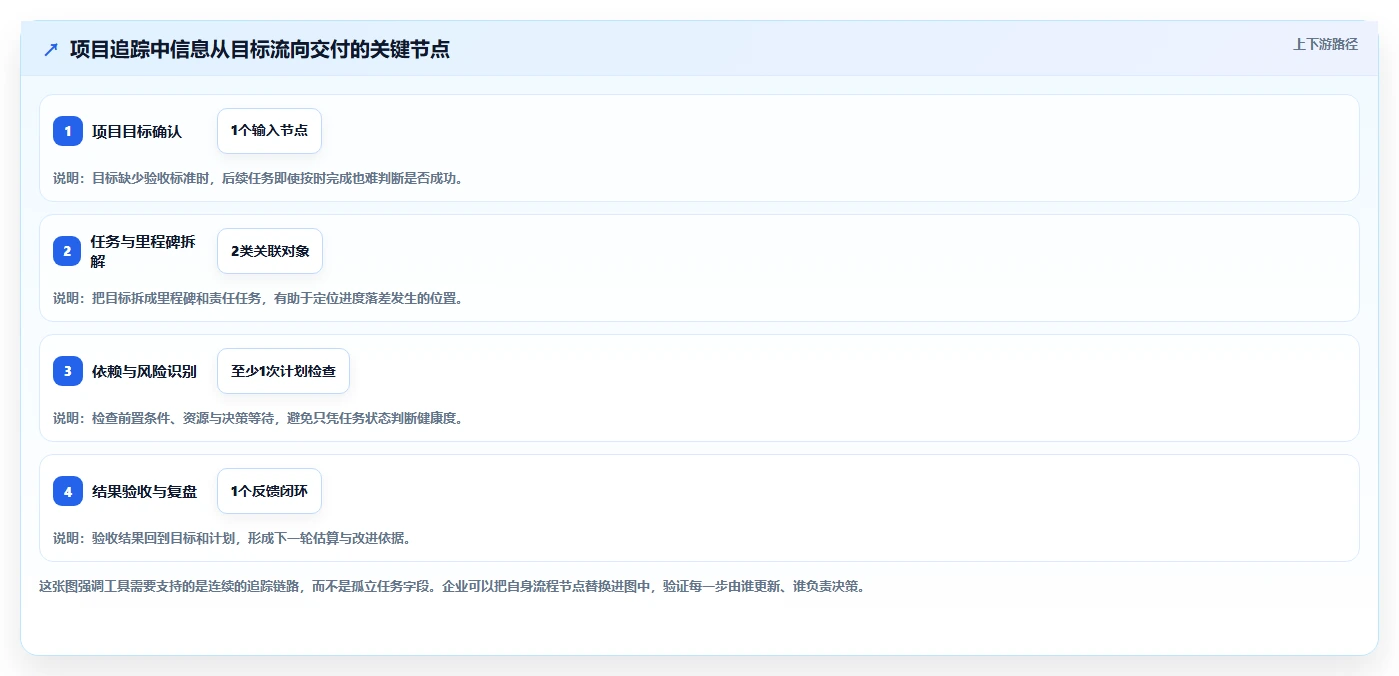Click the description starting 说明：验收结果回到目标

pos(232,538)
